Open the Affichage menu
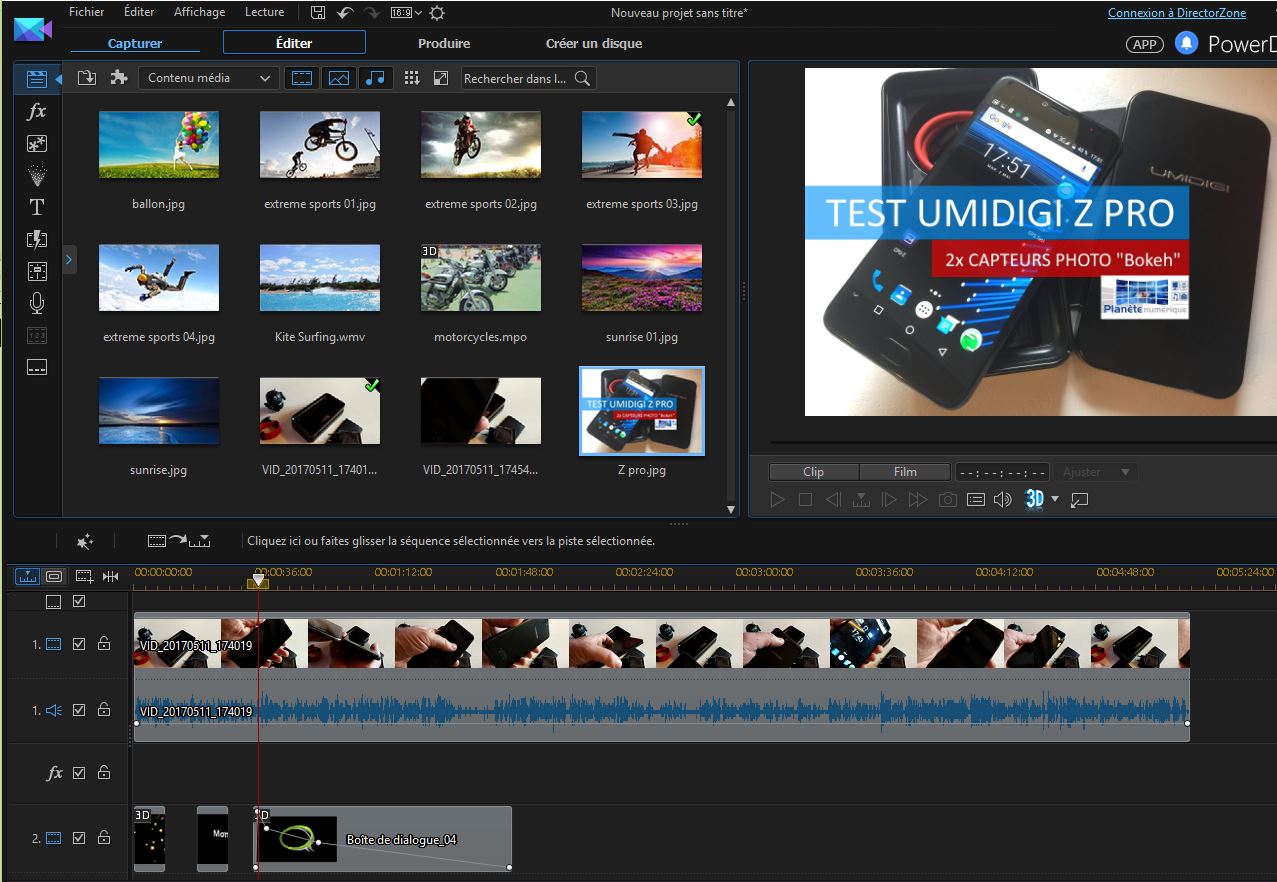 pyautogui.click(x=199, y=12)
